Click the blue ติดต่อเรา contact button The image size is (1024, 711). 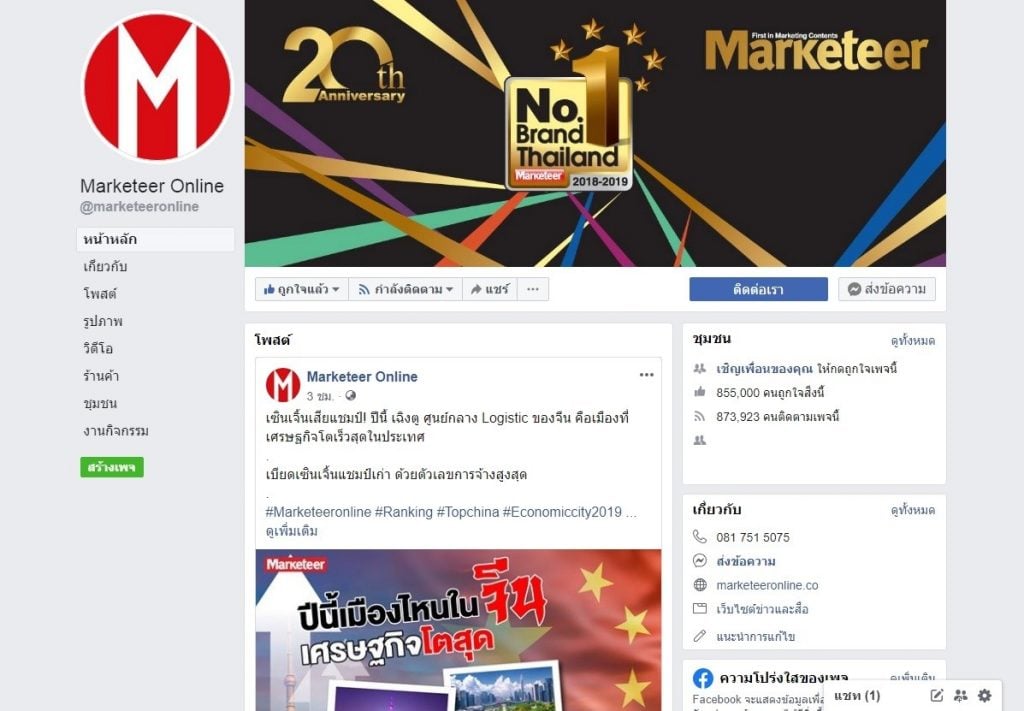[x=758, y=289]
